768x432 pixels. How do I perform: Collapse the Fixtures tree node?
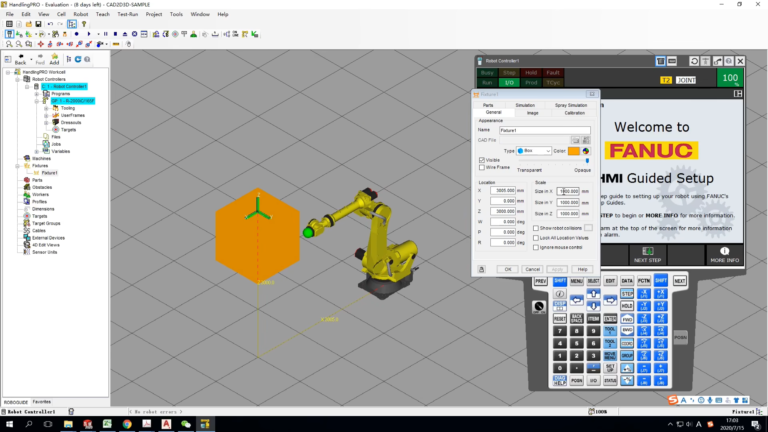[18, 166]
